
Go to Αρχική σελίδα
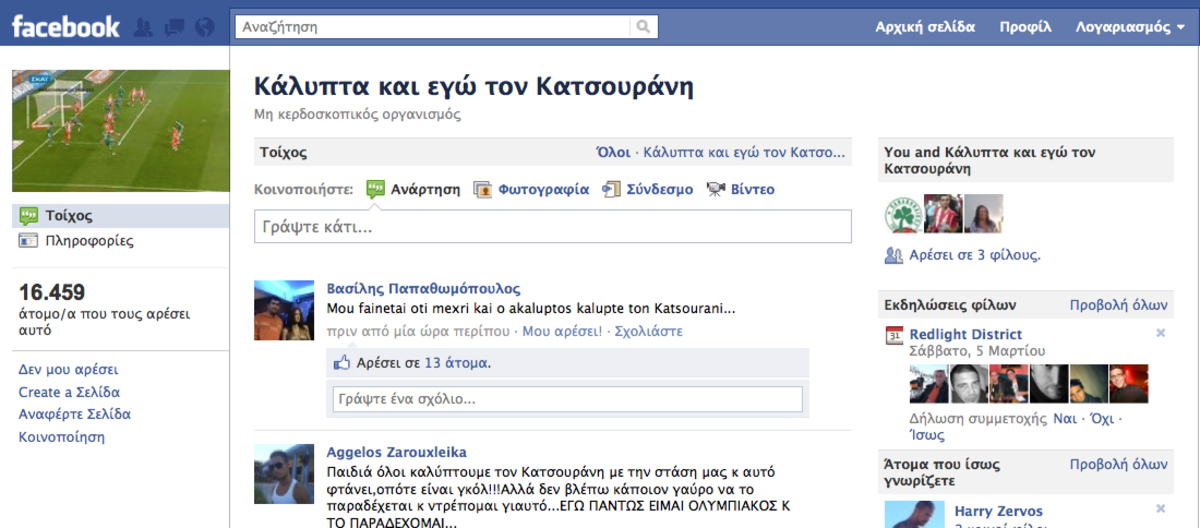[925, 27]
